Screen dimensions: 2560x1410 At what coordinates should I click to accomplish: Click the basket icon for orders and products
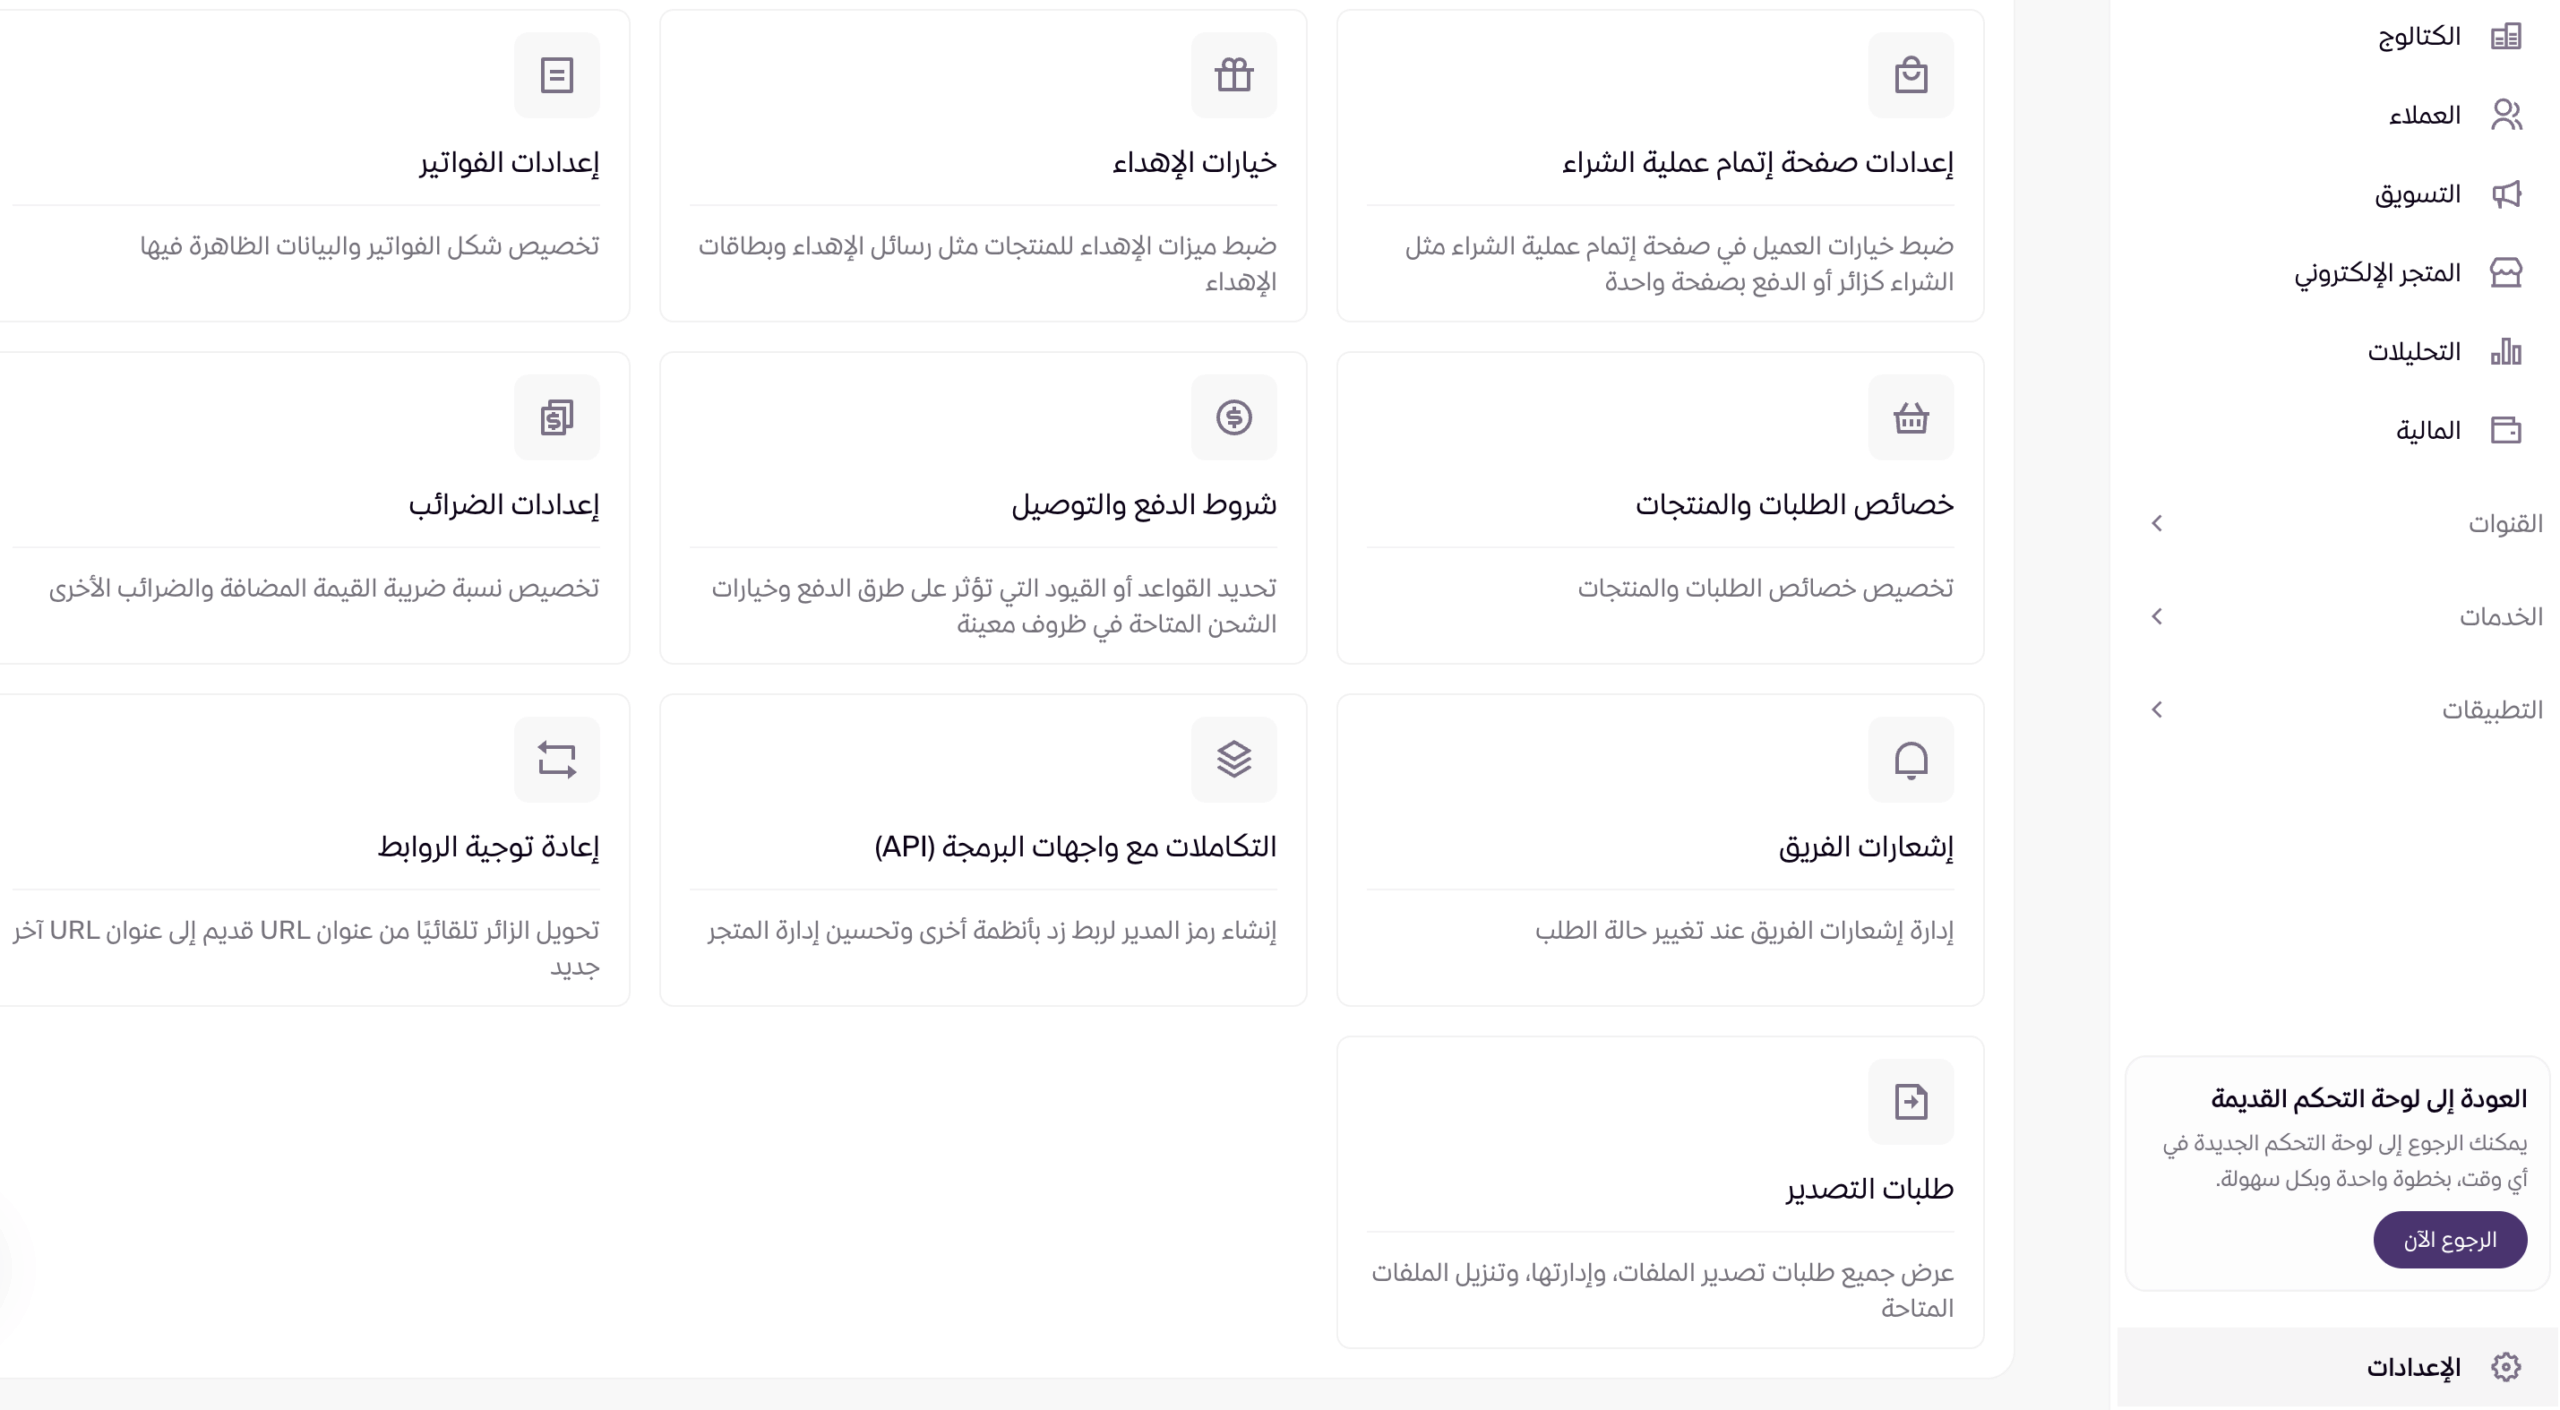click(x=1910, y=417)
